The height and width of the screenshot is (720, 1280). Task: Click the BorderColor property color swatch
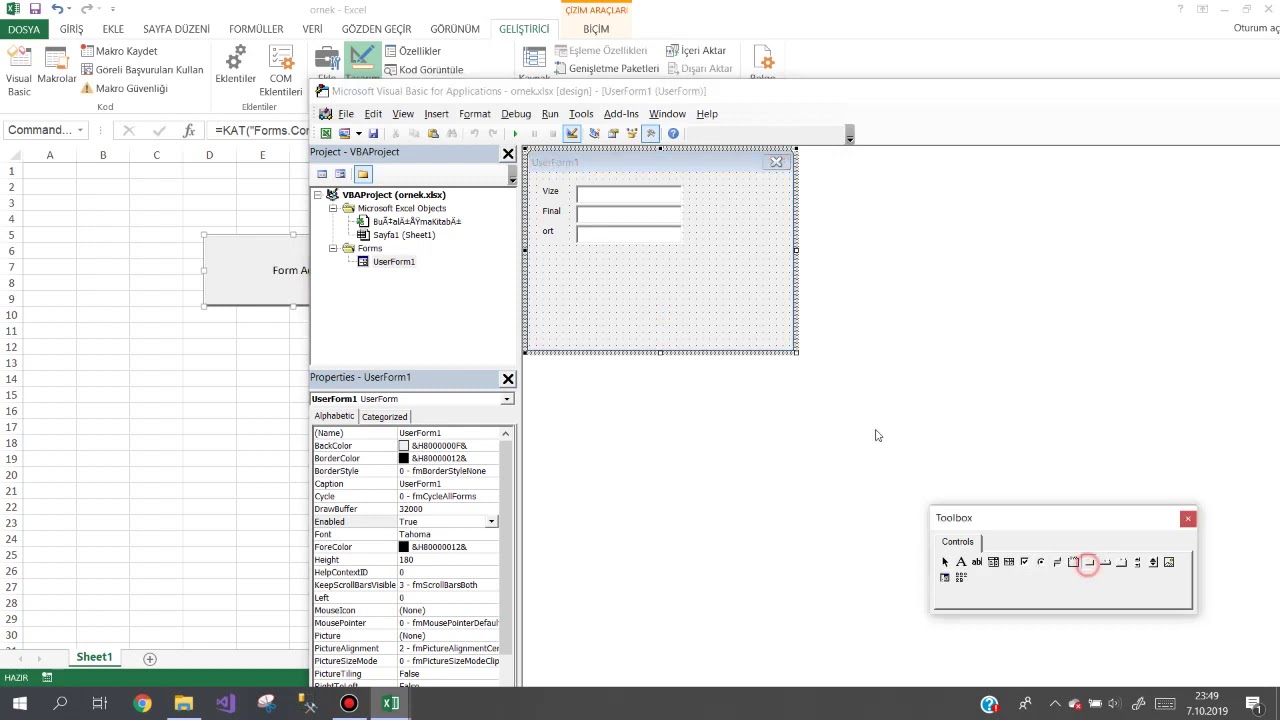[x=404, y=459]
